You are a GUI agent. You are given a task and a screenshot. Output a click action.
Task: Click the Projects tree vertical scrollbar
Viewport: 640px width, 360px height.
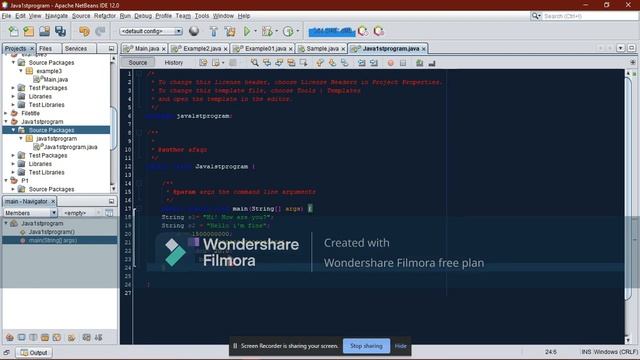[113, 124]
